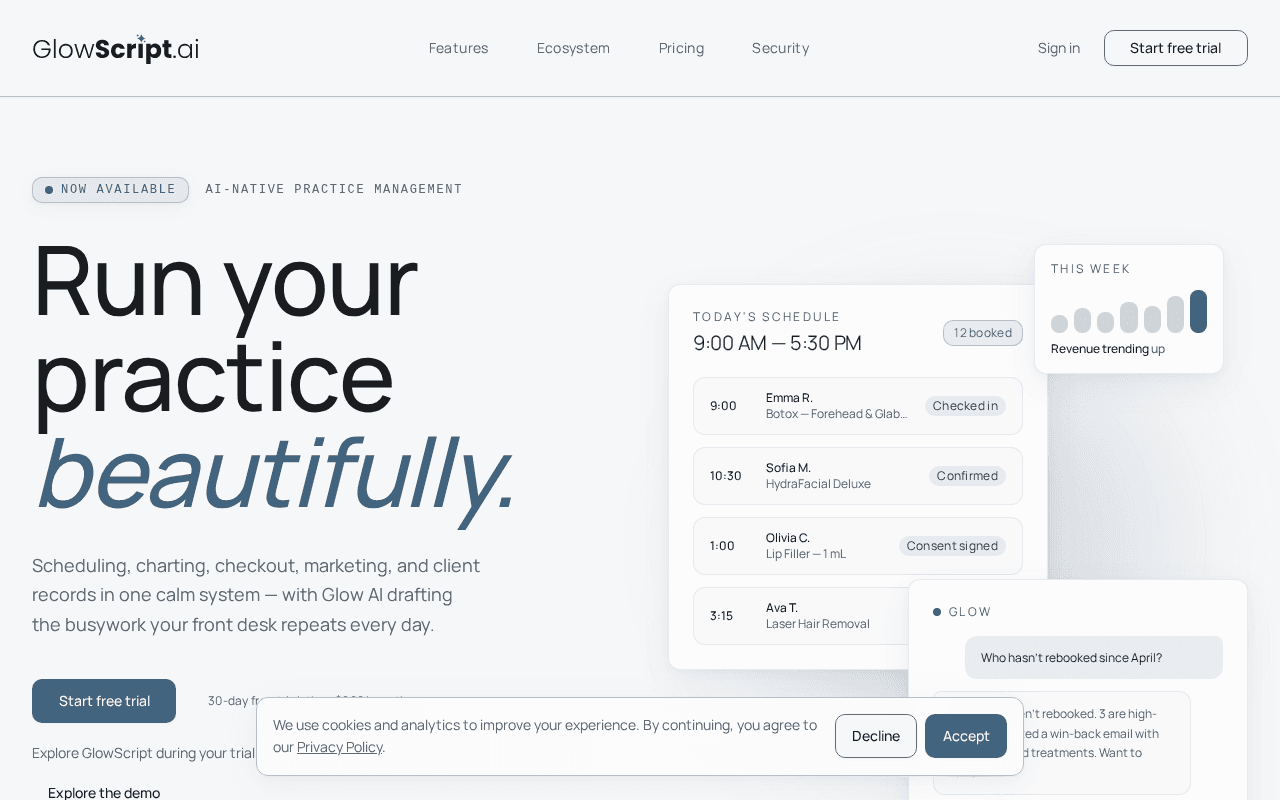Click the Checked in status pill
Screen dimensions: 1280x800
click(965, 406)
